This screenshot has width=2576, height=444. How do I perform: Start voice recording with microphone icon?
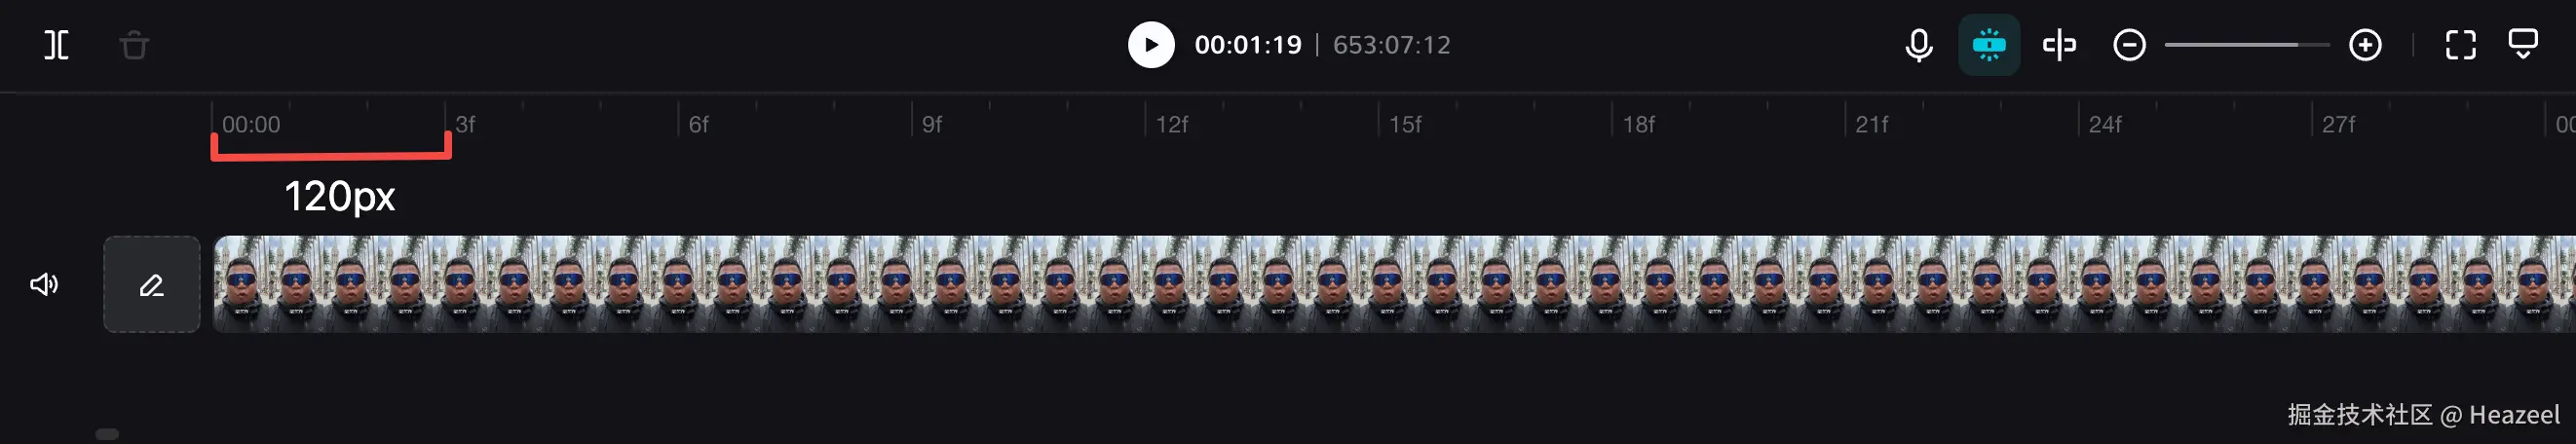tap(1918, 45)
